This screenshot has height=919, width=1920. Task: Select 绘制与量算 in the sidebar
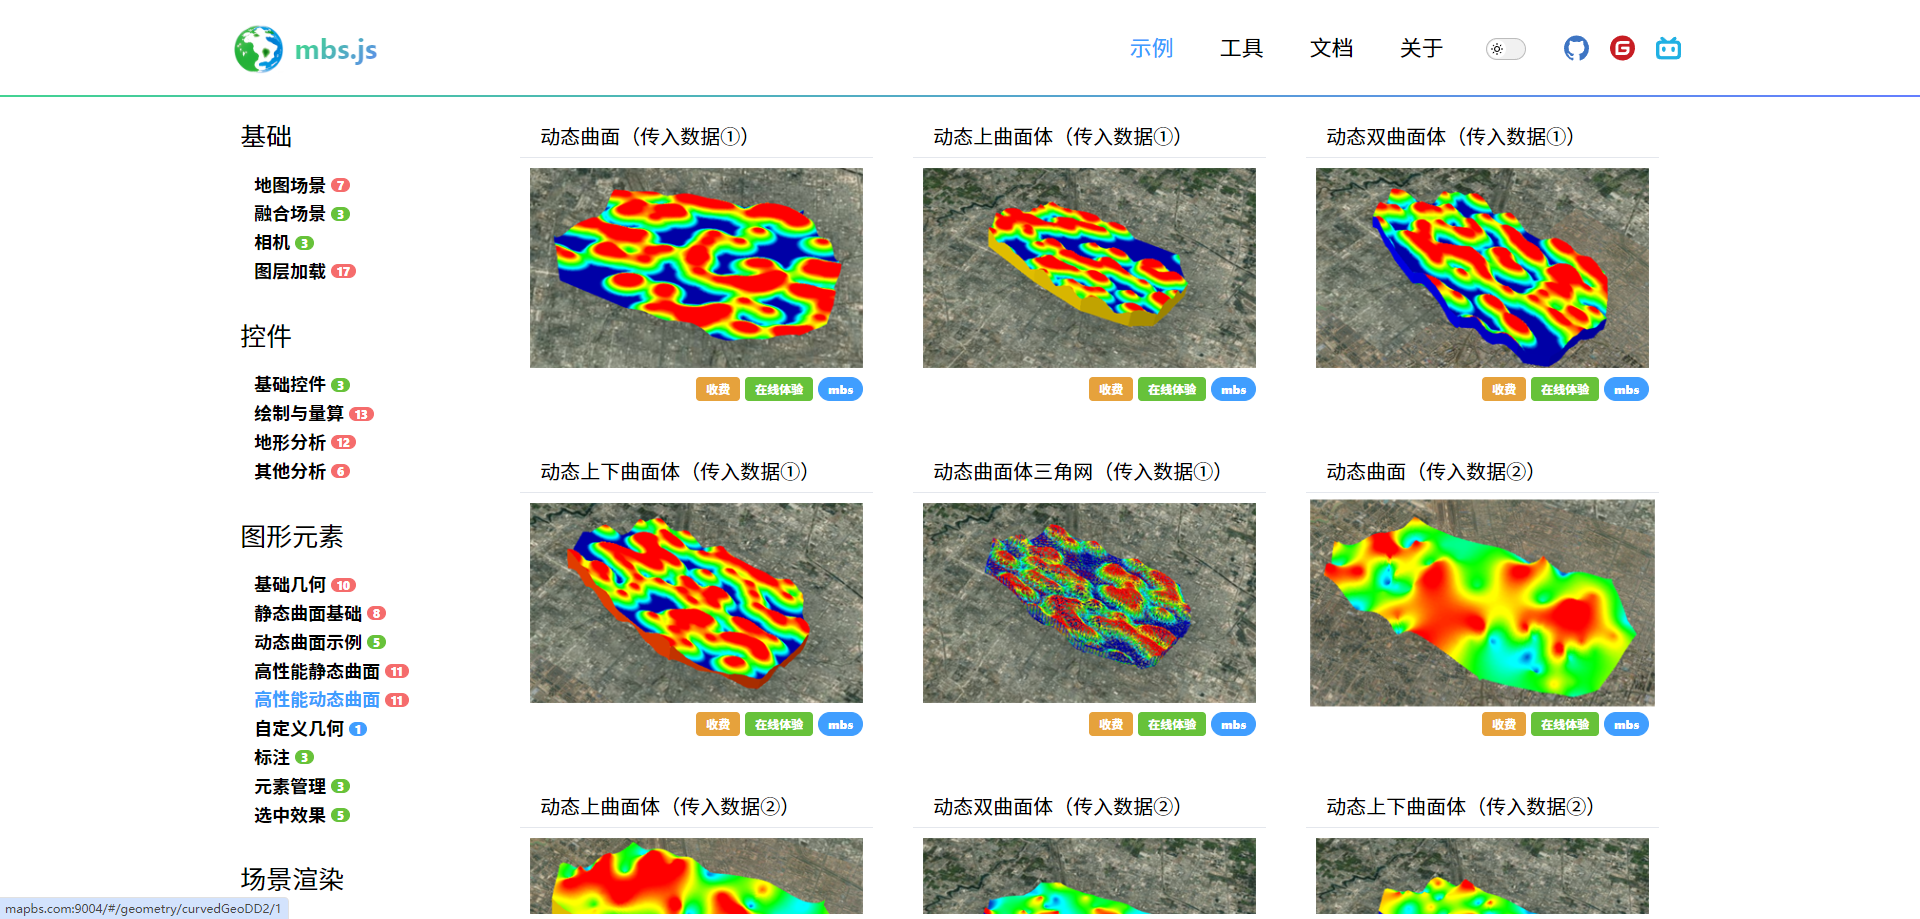point(299,414)
